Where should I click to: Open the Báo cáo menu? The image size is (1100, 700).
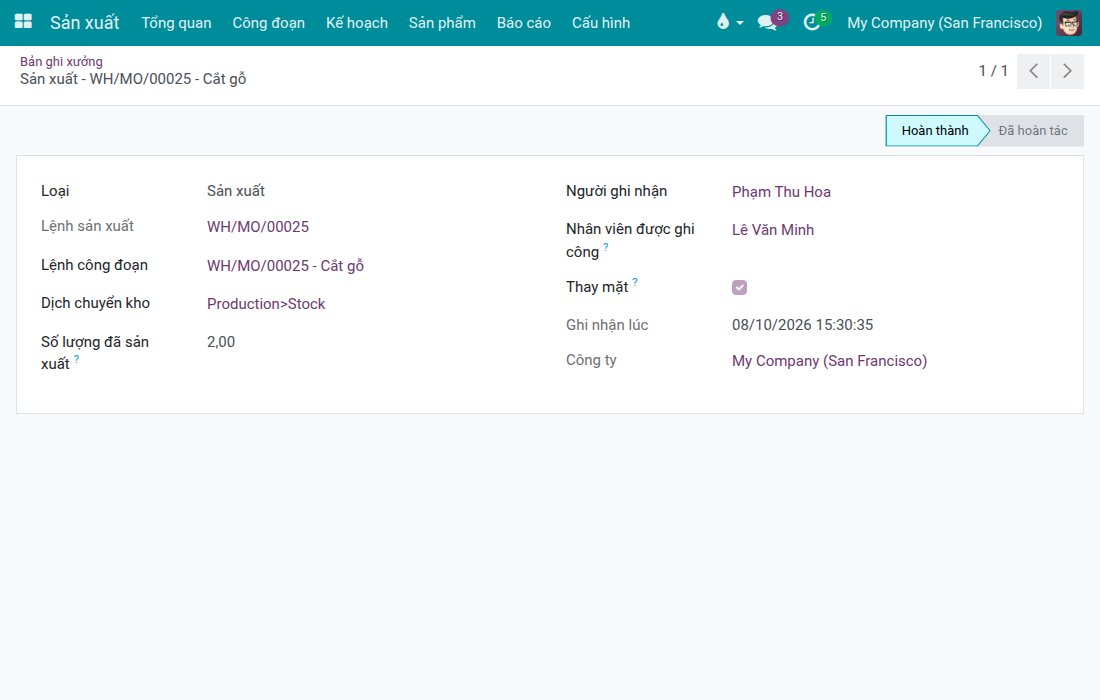coord(523,22)
